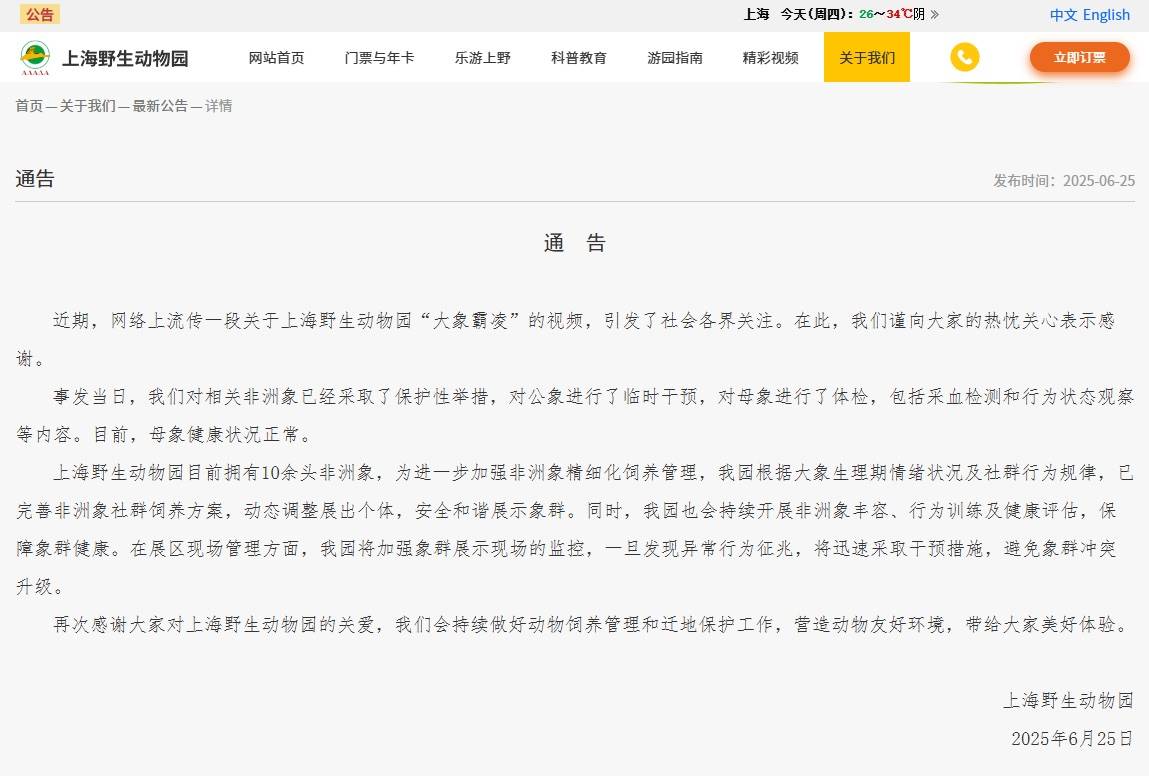Click the highlighted 关于我们 tab
The image size is (1149, 776).
(866, 58)
